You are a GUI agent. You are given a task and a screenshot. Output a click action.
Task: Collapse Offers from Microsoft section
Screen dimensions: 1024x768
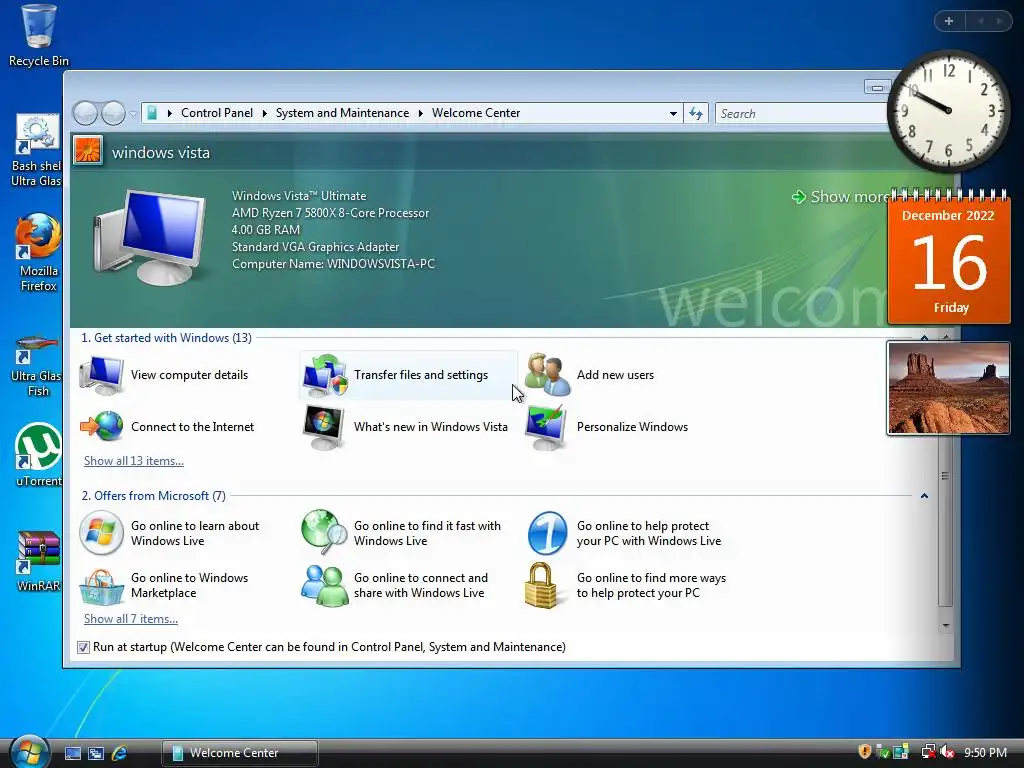[924, 496]
